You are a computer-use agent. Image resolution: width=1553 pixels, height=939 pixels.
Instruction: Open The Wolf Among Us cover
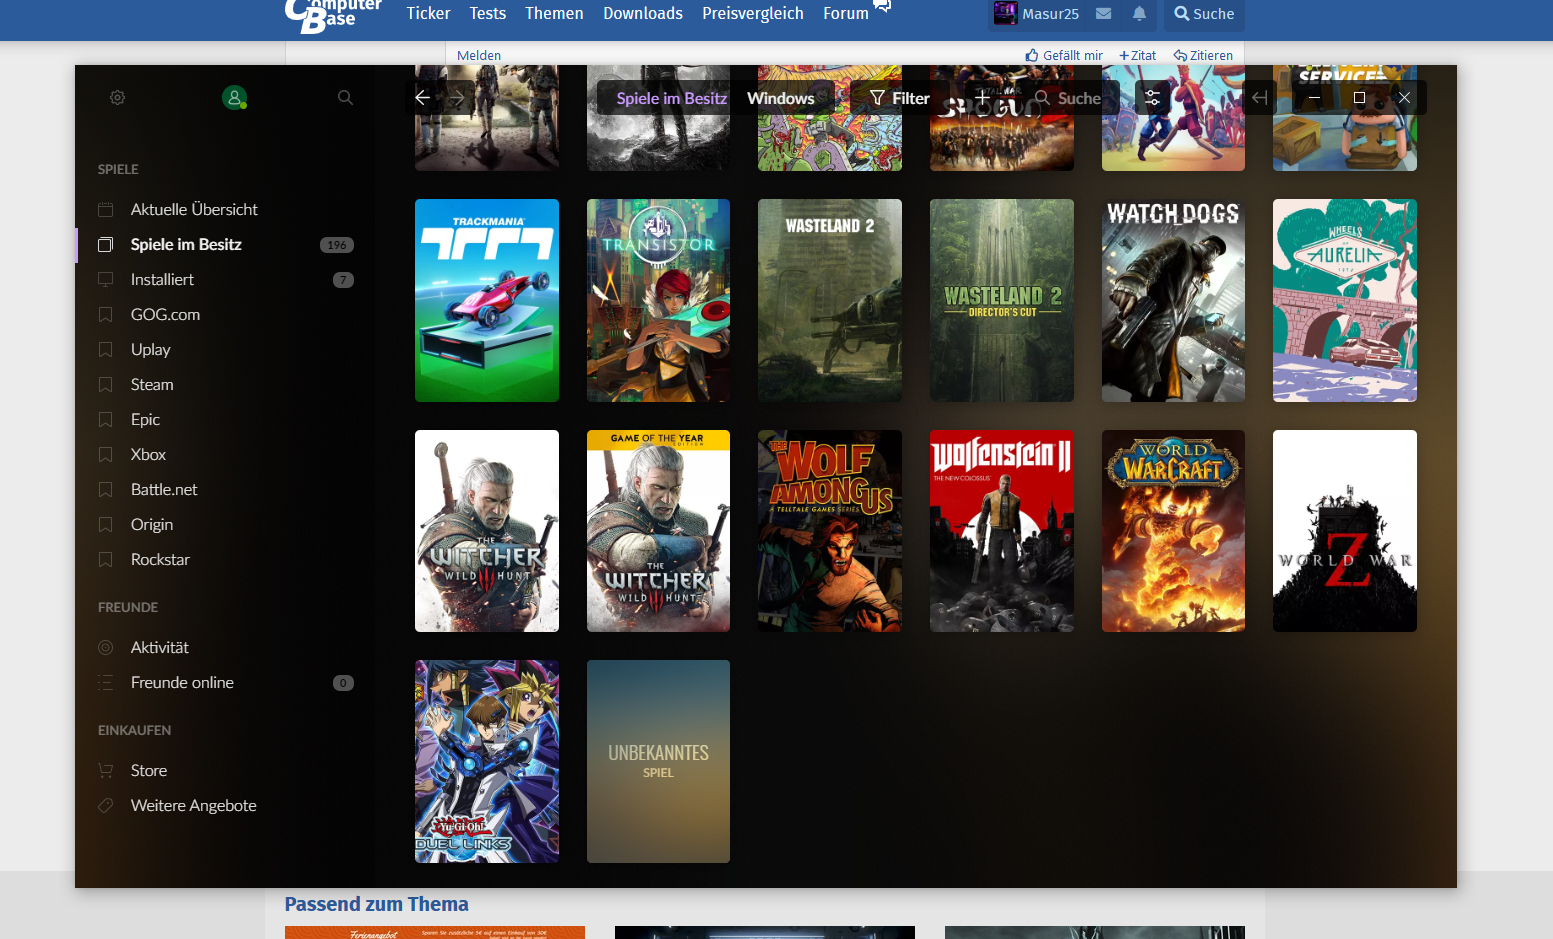830,531
